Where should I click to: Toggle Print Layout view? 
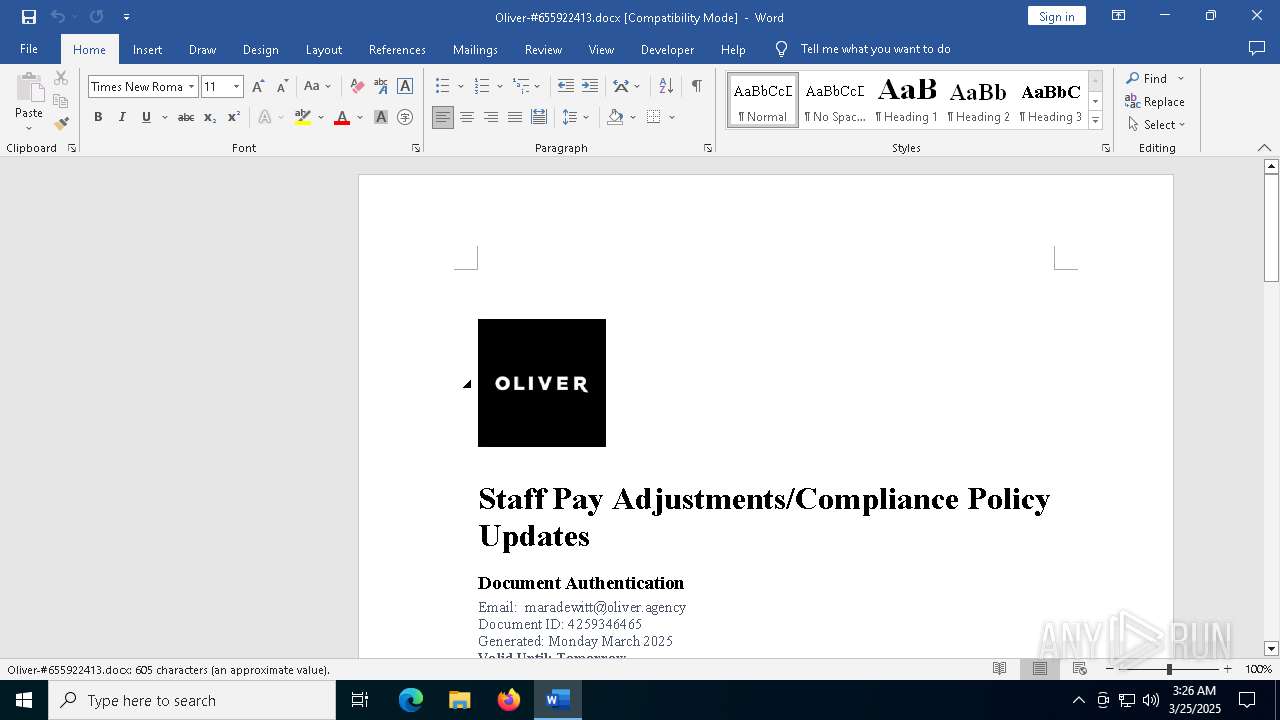tap(1040, 669)
